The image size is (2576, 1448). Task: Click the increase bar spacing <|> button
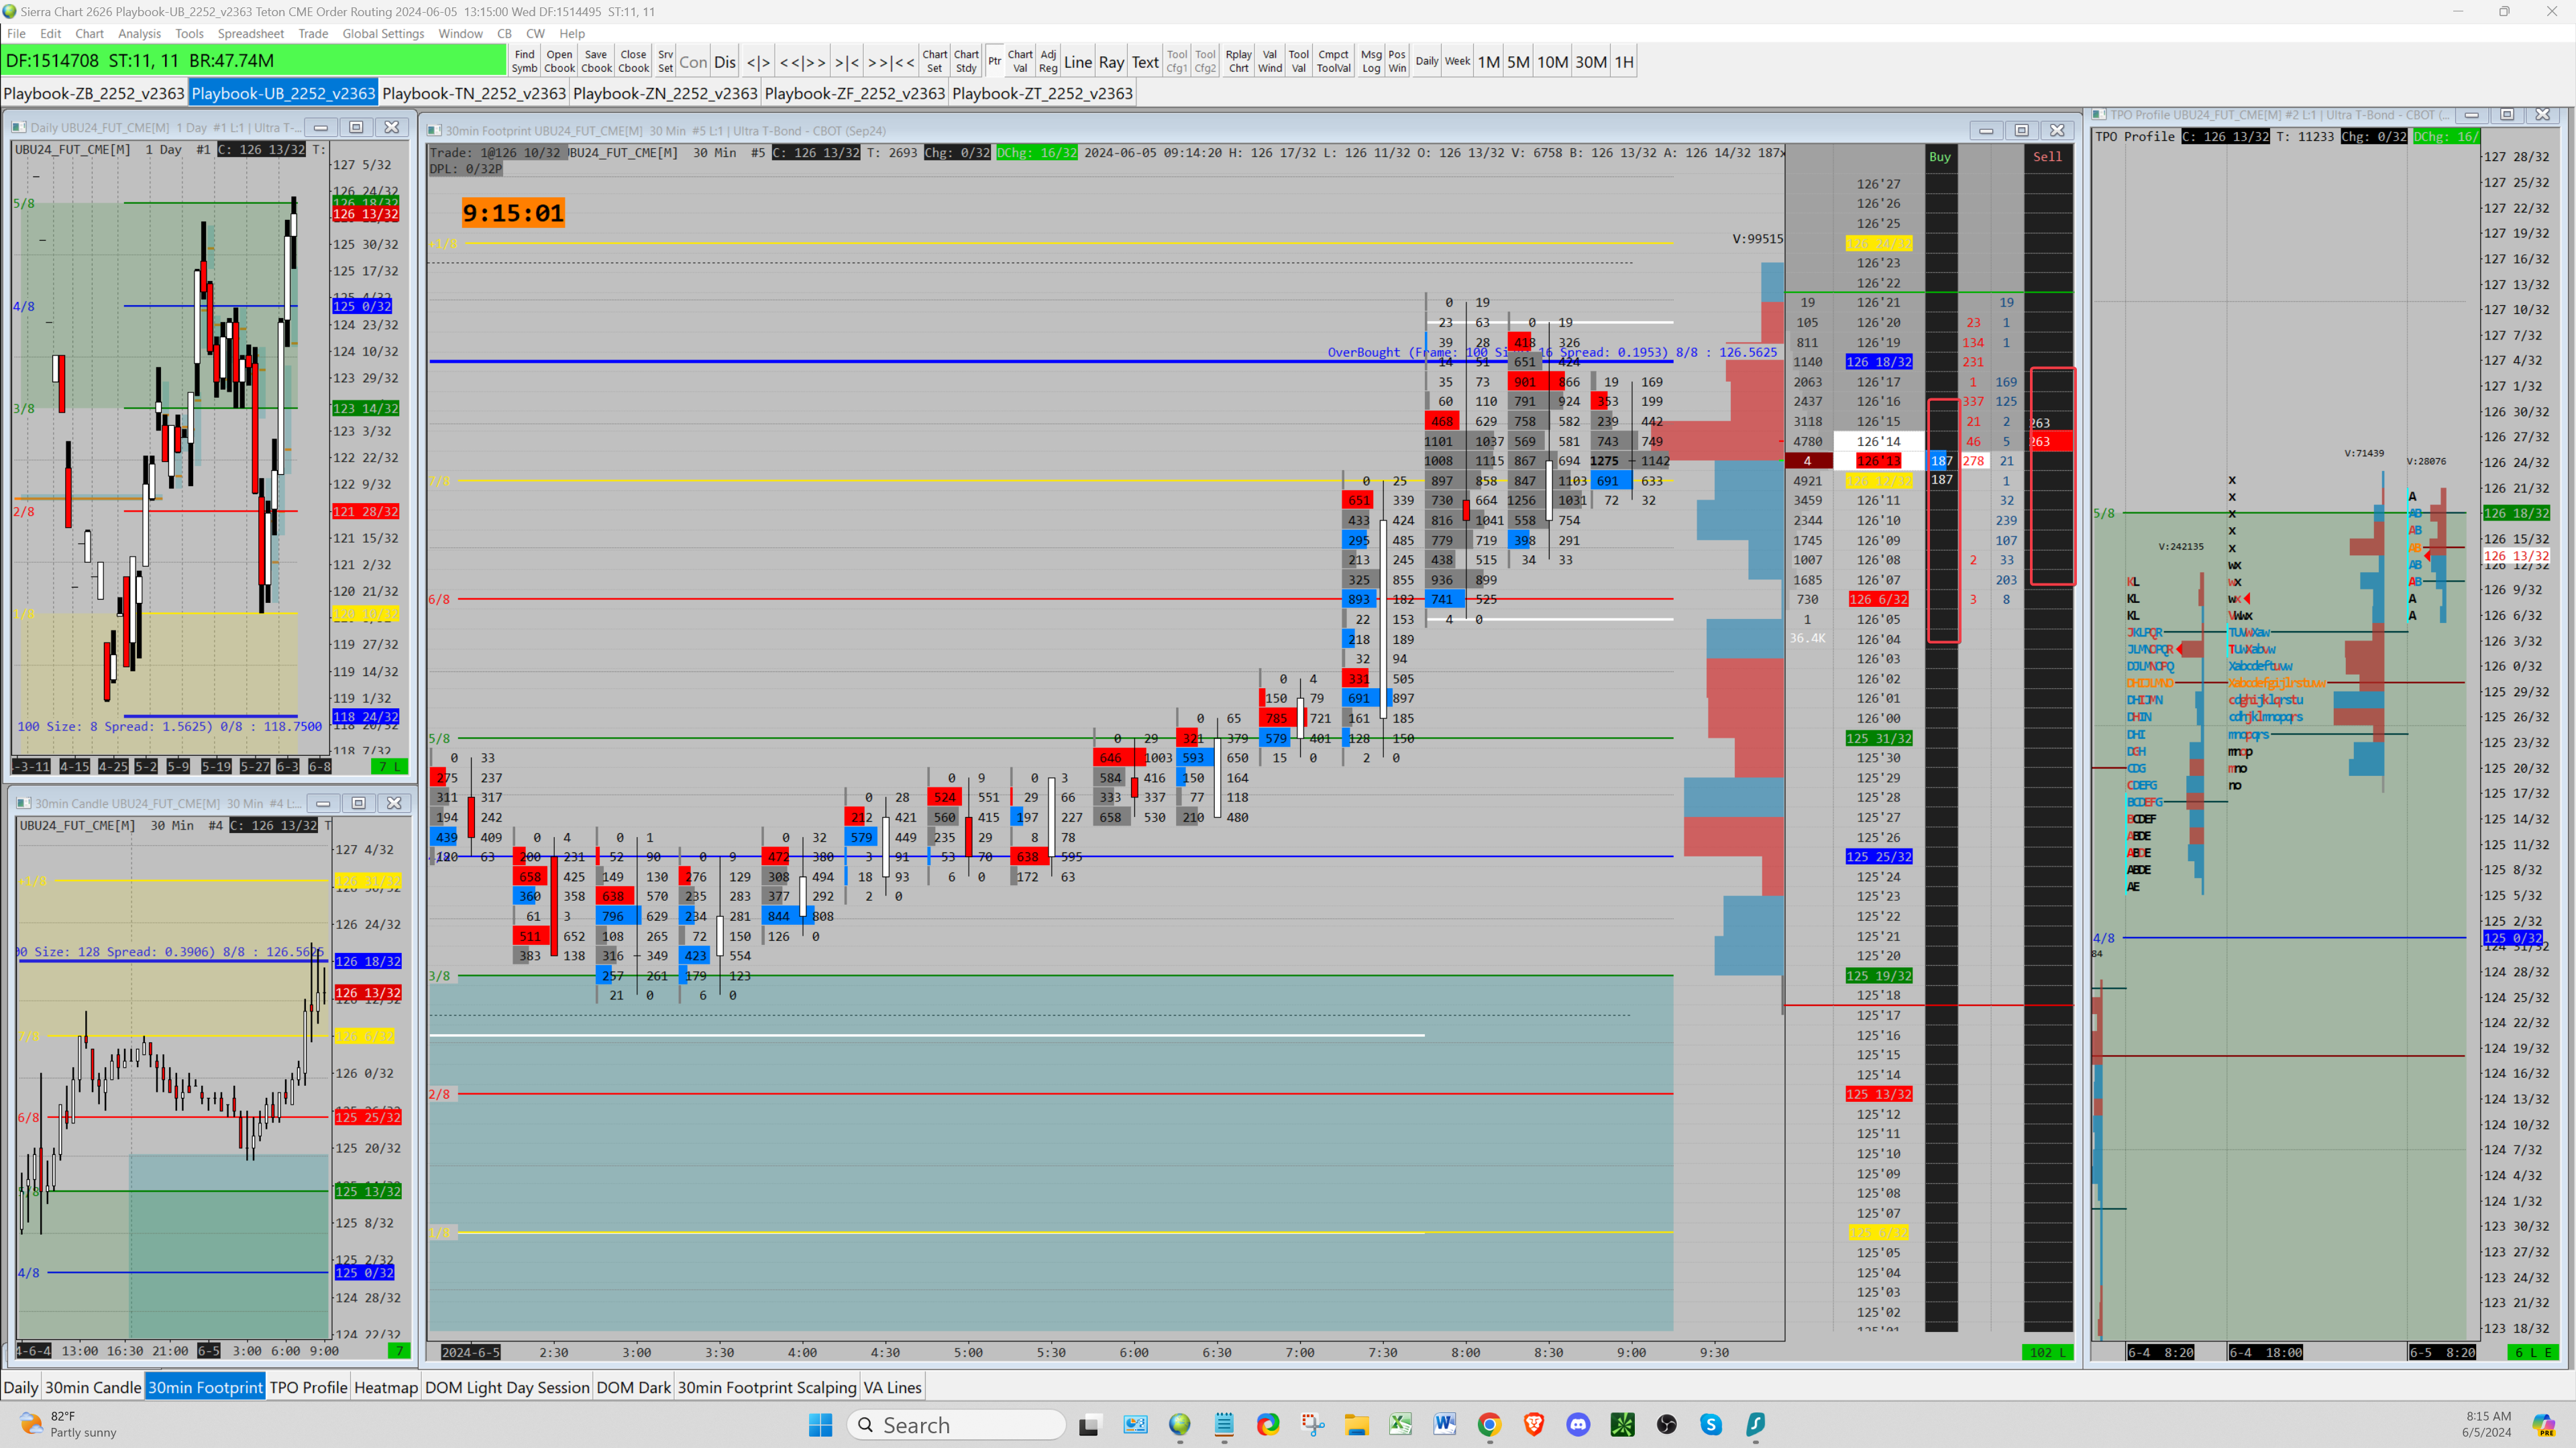coord(758,62)
